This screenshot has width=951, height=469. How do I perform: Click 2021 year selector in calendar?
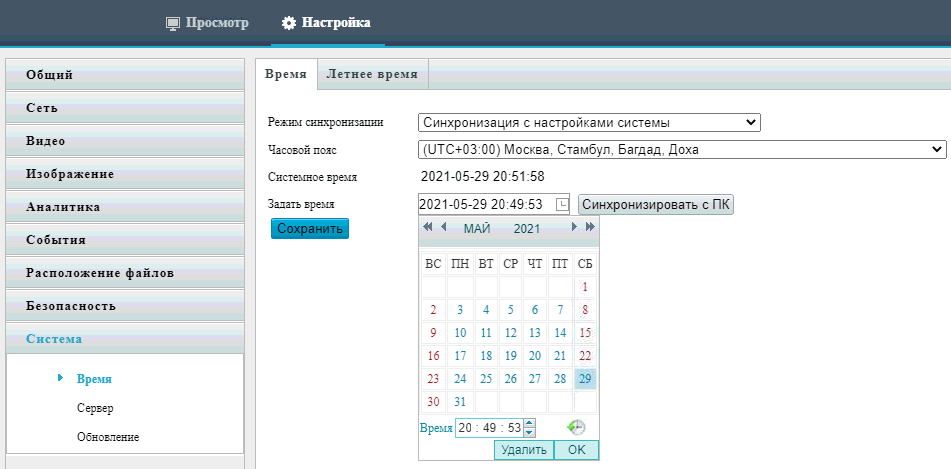(x=526, y=229)
